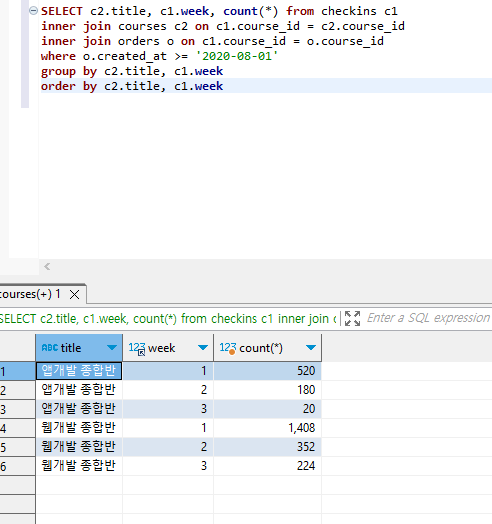Select row number 3 header
The height and width of the screenshot is (524, 492).
[x=17, y=409]
